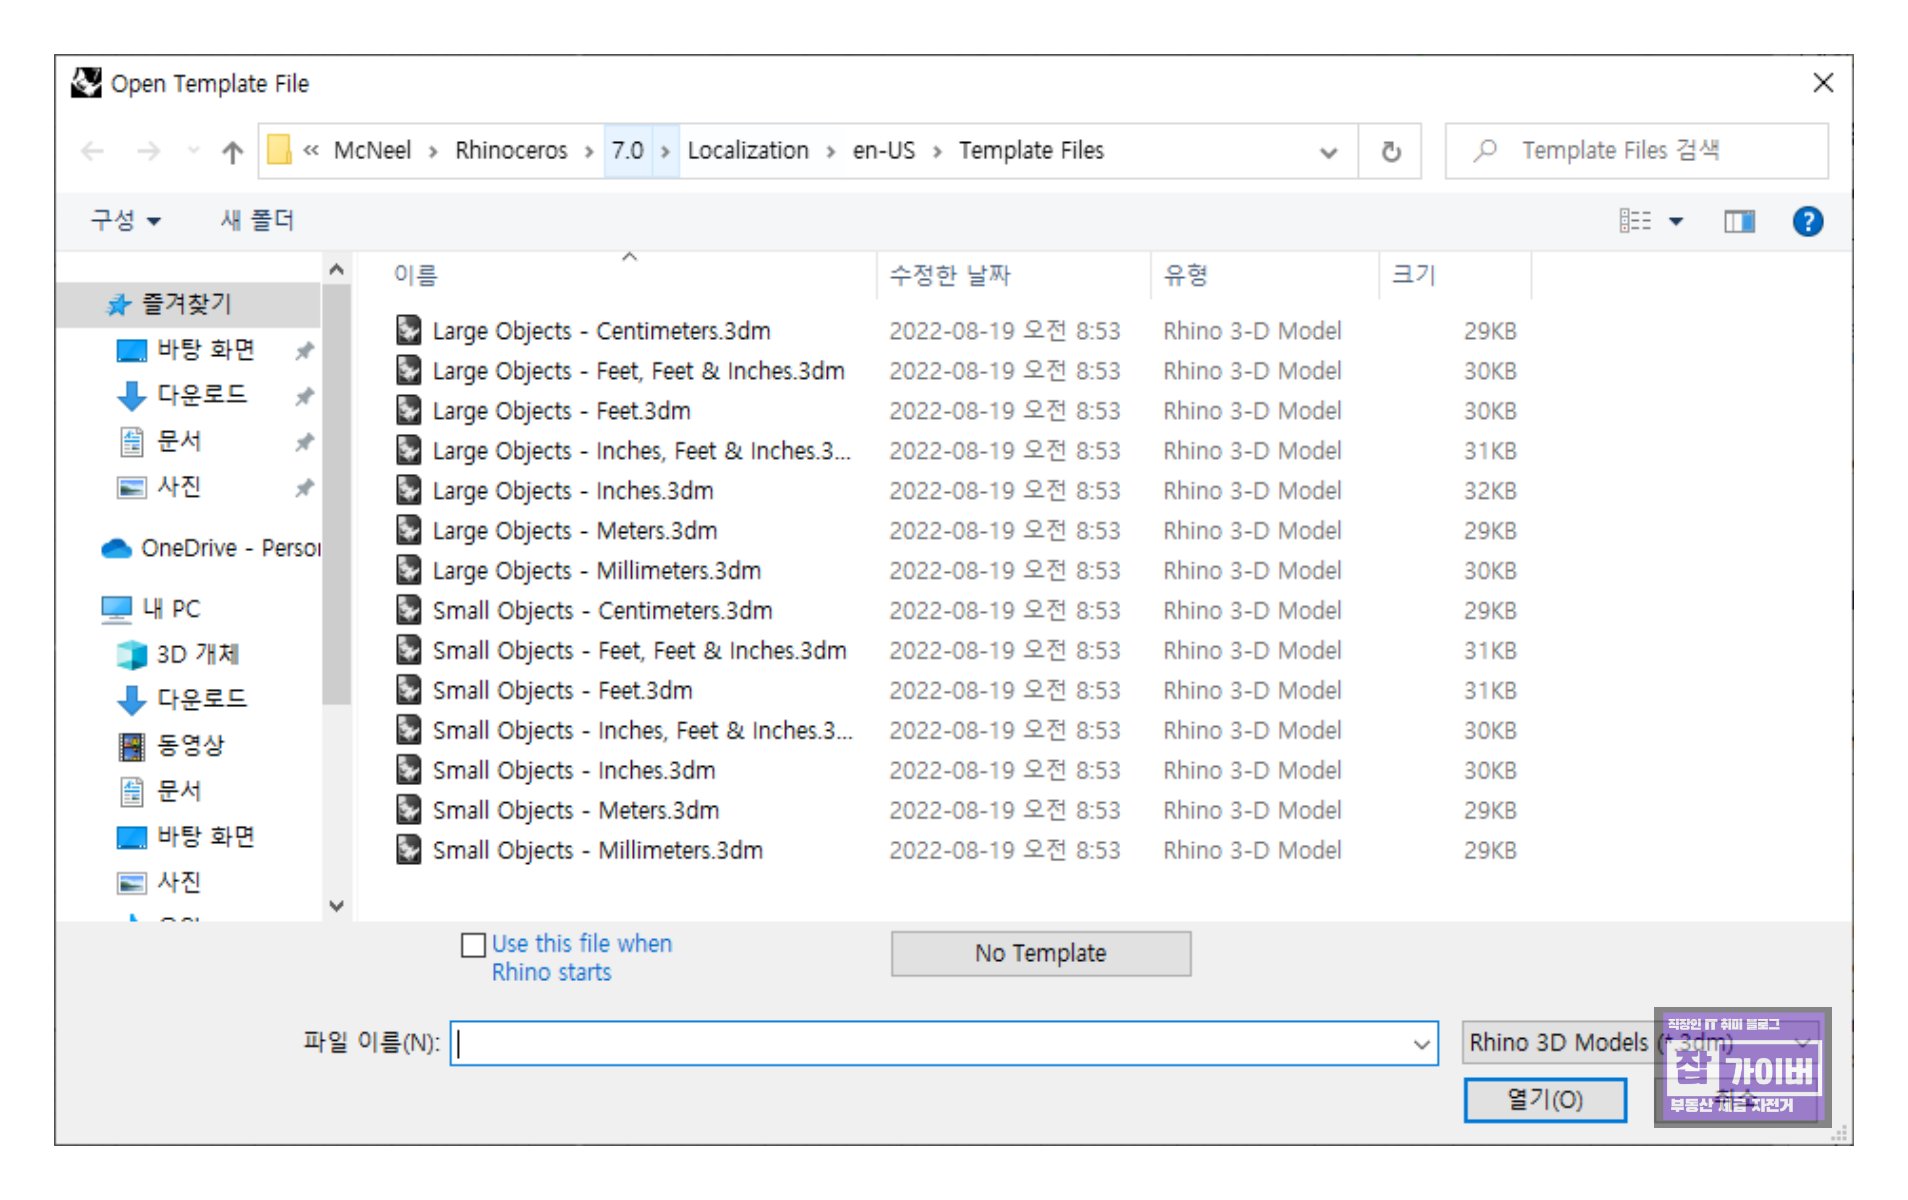Select Large Objects - Millimeters.3dm file
Screen dimensions: 1908x1200
coord(596,571)
